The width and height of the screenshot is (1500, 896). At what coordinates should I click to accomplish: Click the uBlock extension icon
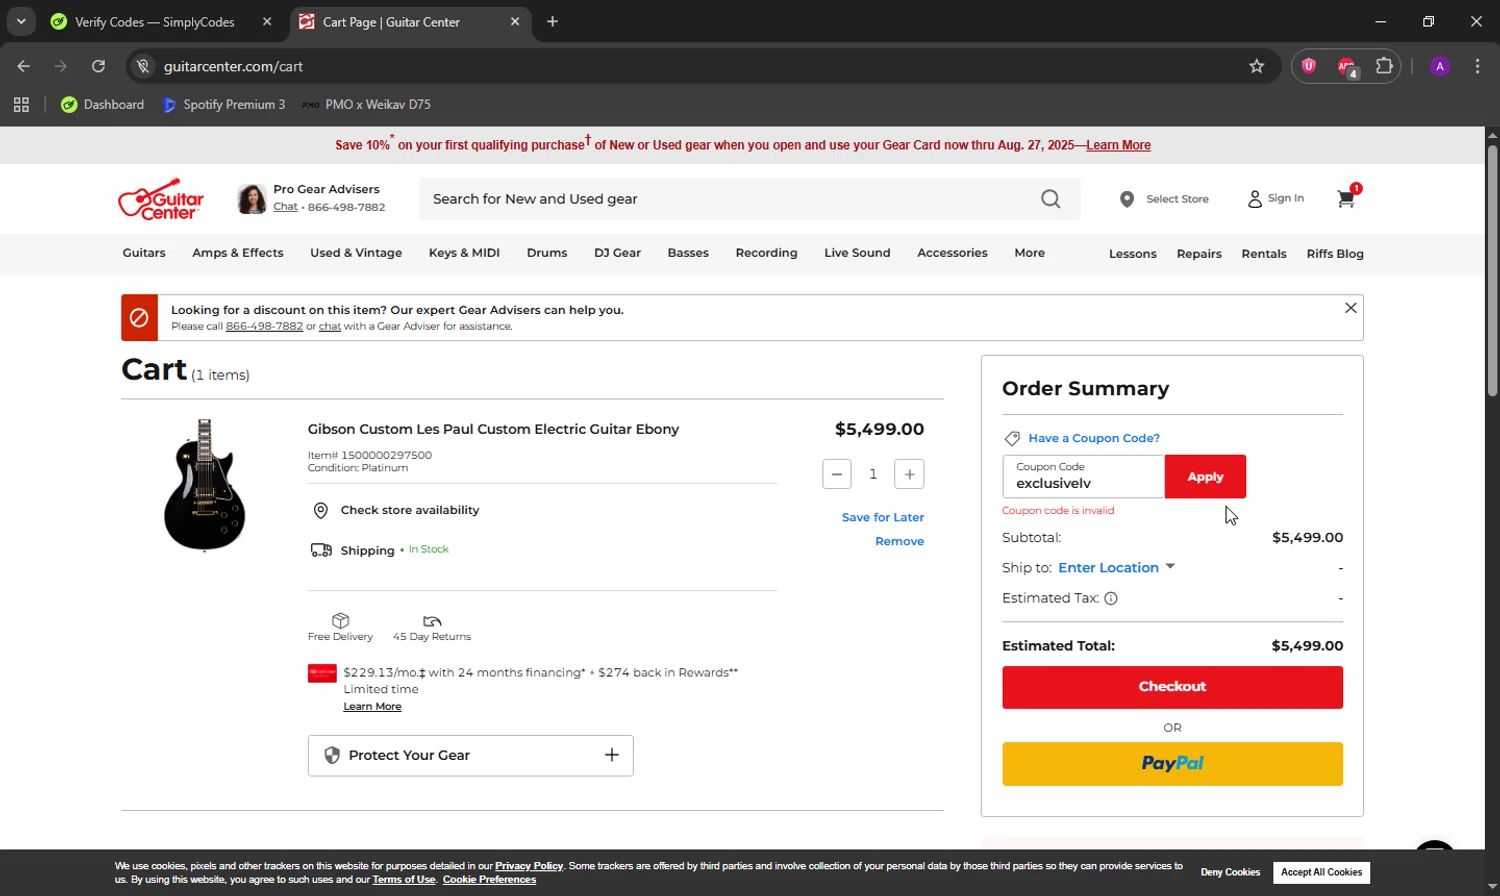[1309, 66]
